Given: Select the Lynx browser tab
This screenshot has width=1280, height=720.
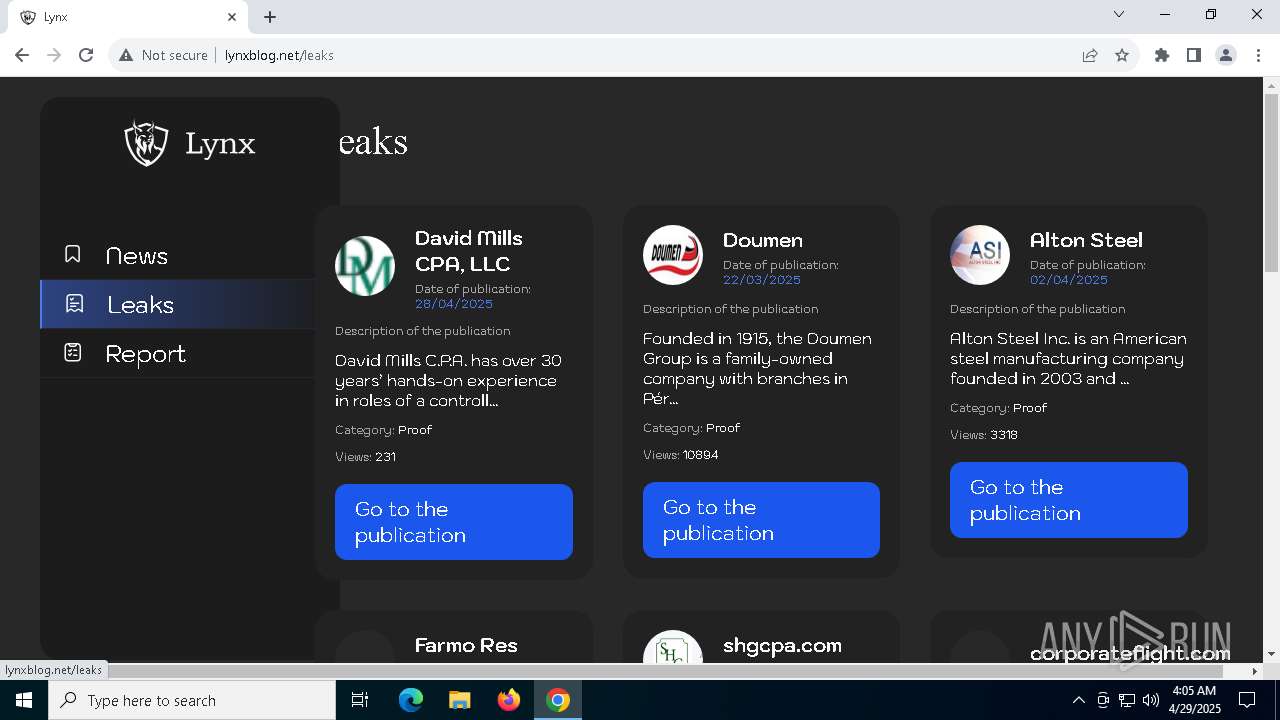Looking at the screenshot, I should 128,17.
